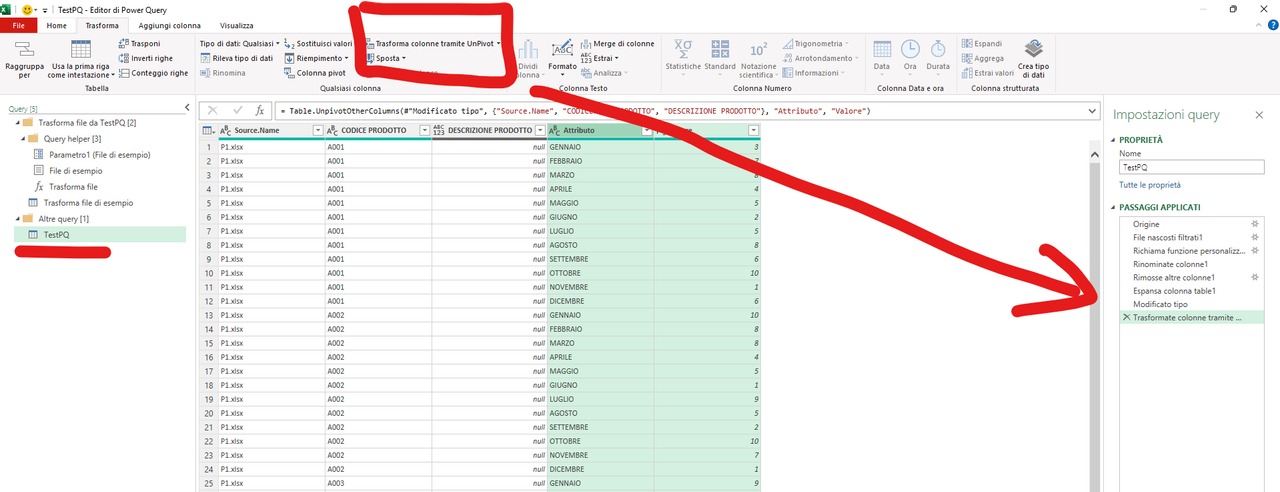Click the Attributo column header
Image resolution: width=1280 pixels, height=492 pixels.
(600, 131)
